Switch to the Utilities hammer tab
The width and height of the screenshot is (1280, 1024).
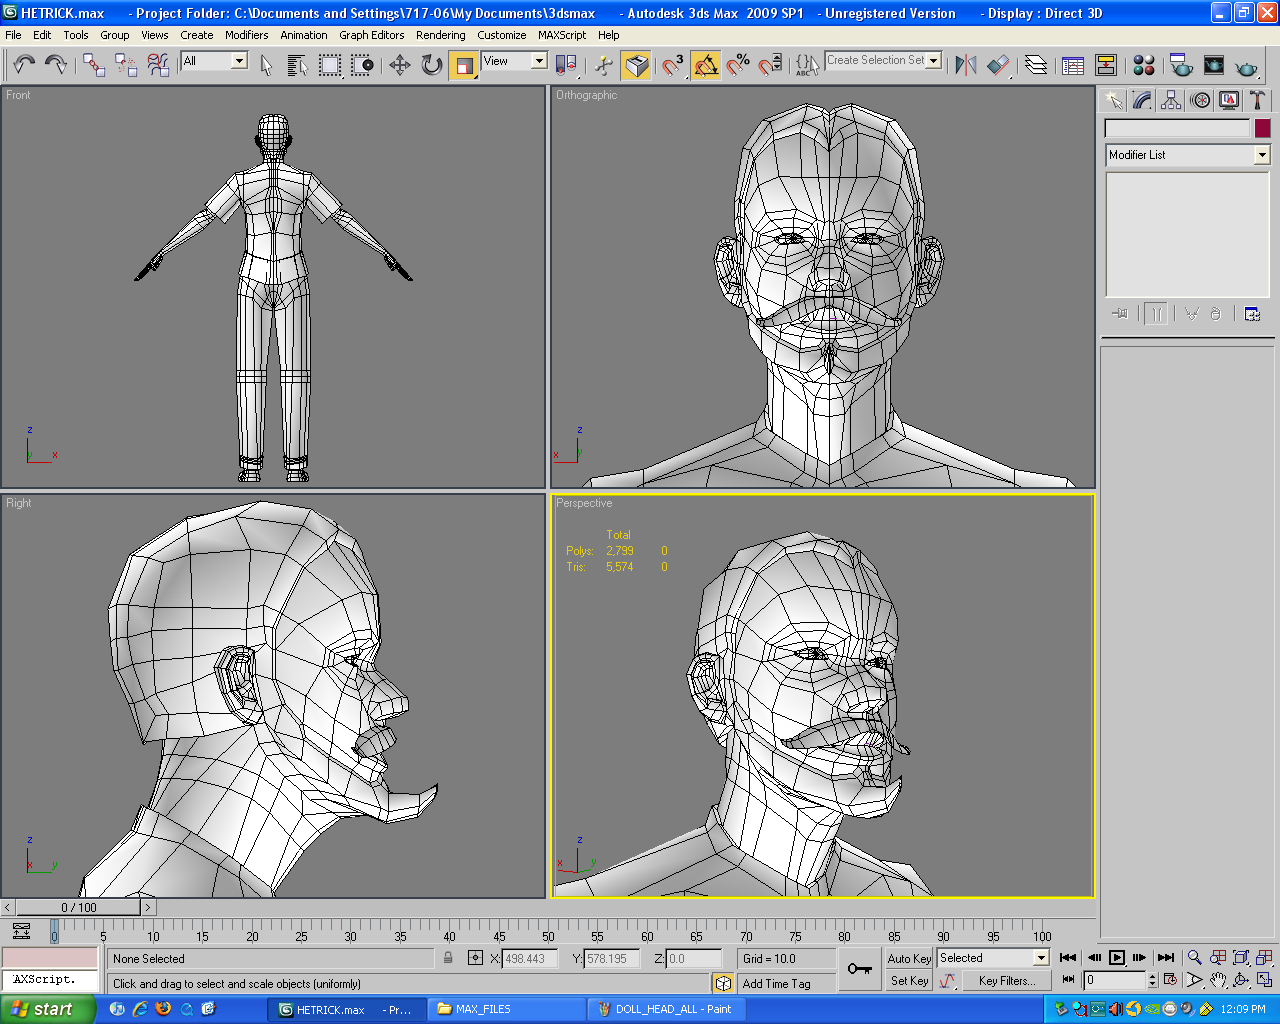pyautogui.click(x=1258, y=100)
